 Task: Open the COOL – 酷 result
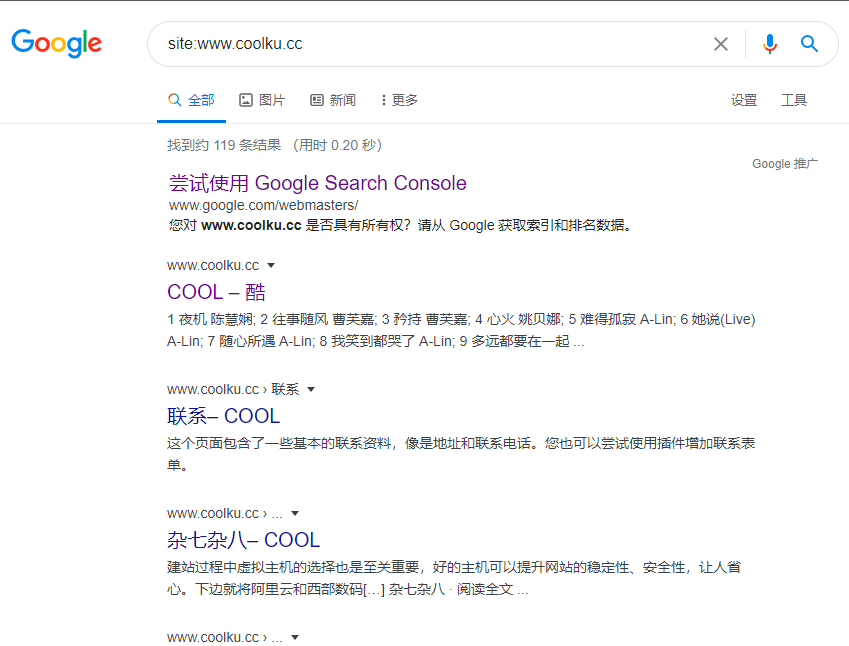217,292
